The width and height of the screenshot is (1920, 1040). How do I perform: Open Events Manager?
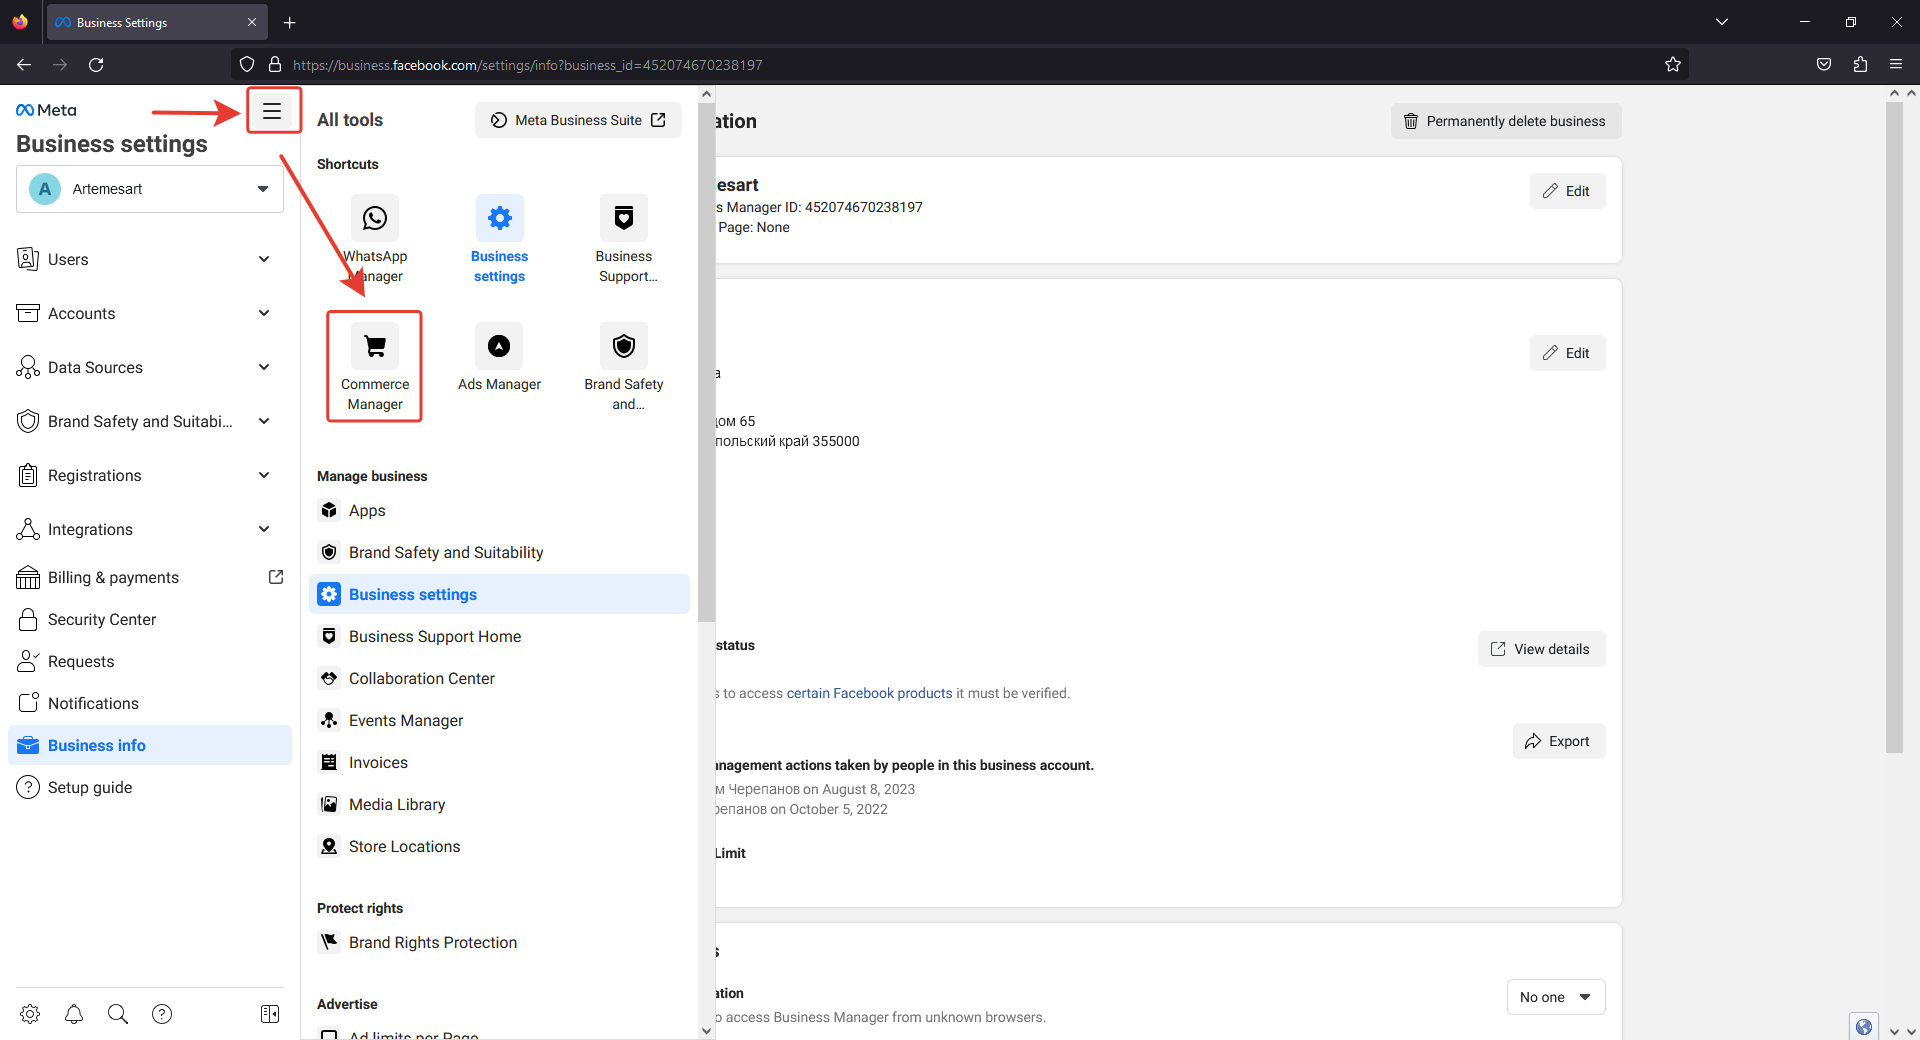tap(499, 721)
